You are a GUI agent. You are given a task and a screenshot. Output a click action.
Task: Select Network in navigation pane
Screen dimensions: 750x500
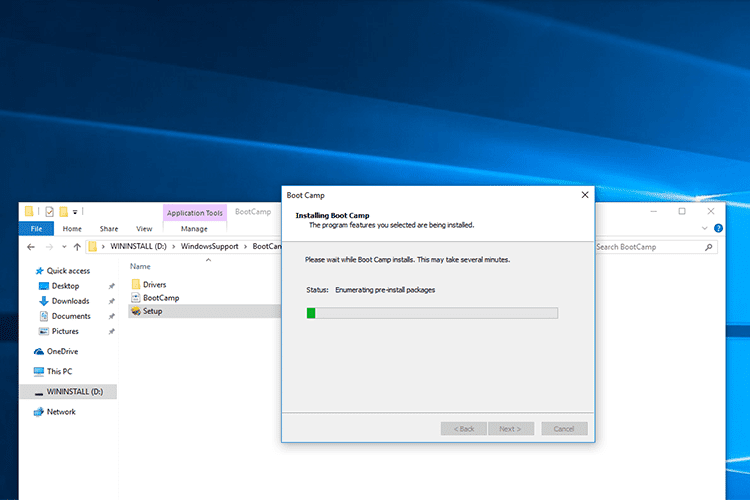(x=61, y=412)
